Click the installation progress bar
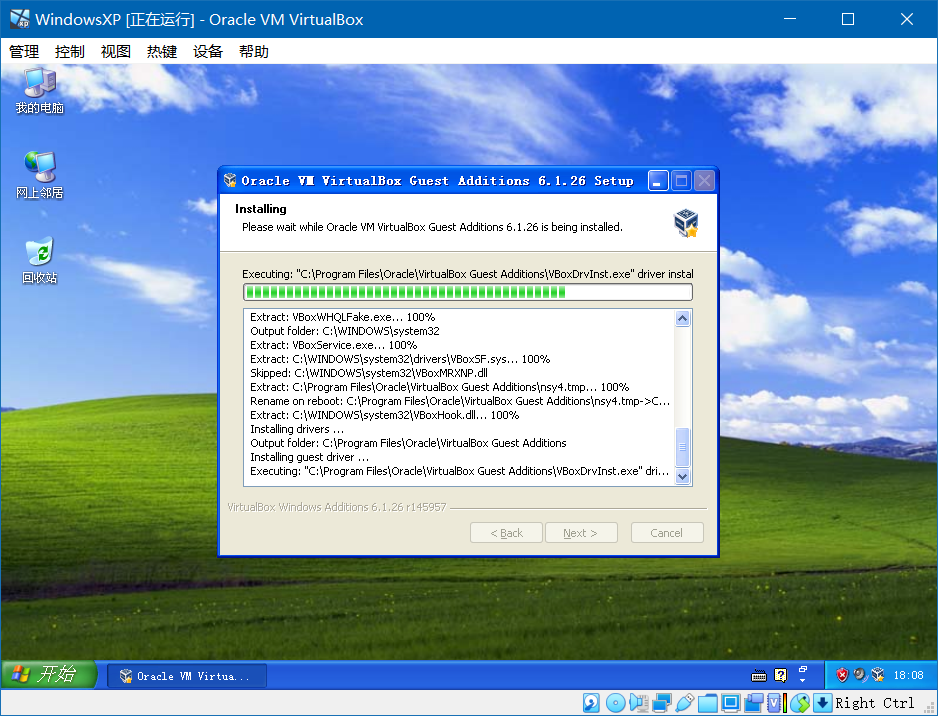The width and height of the screenshot is (938, 716). (468, 292)
